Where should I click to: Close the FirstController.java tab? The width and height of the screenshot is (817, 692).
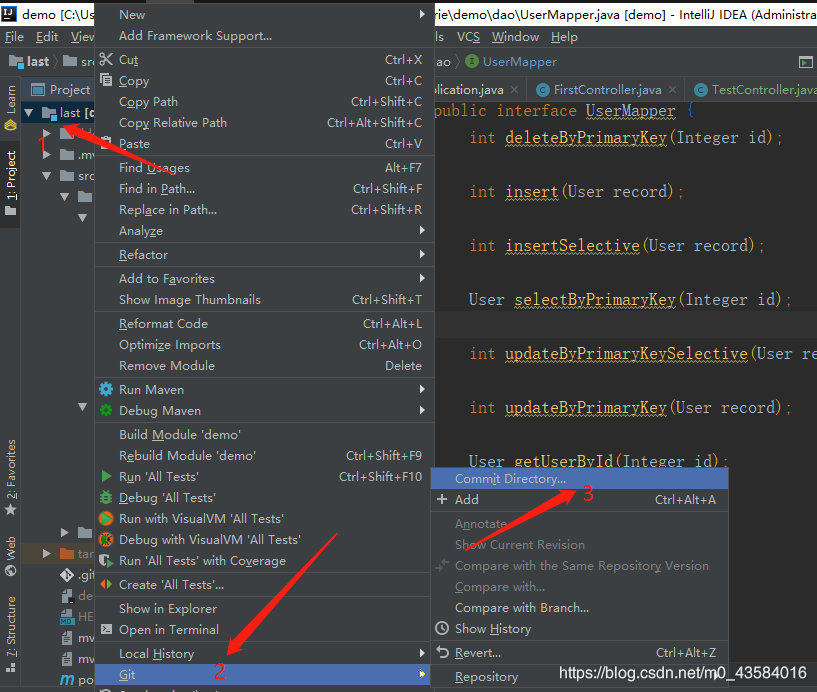point(672,90)
